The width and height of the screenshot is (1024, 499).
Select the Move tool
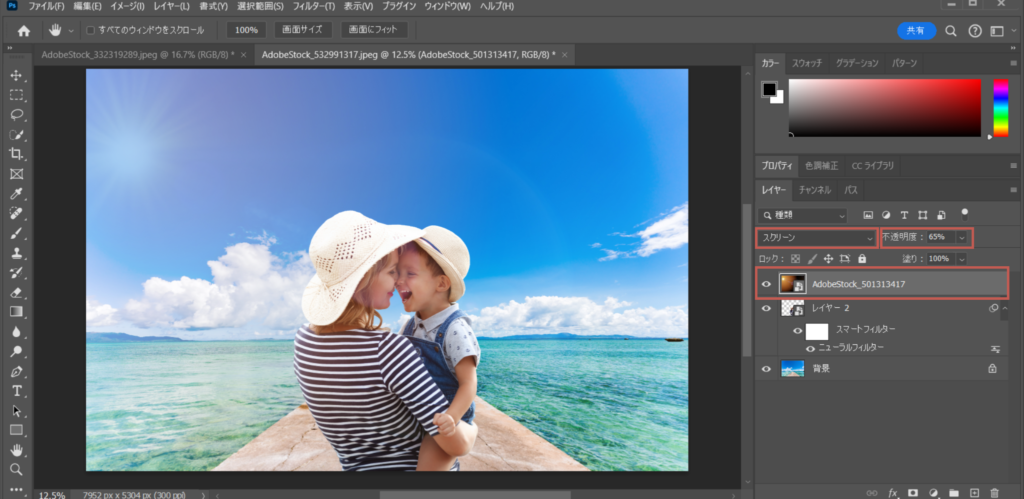(x=16, y=76)
